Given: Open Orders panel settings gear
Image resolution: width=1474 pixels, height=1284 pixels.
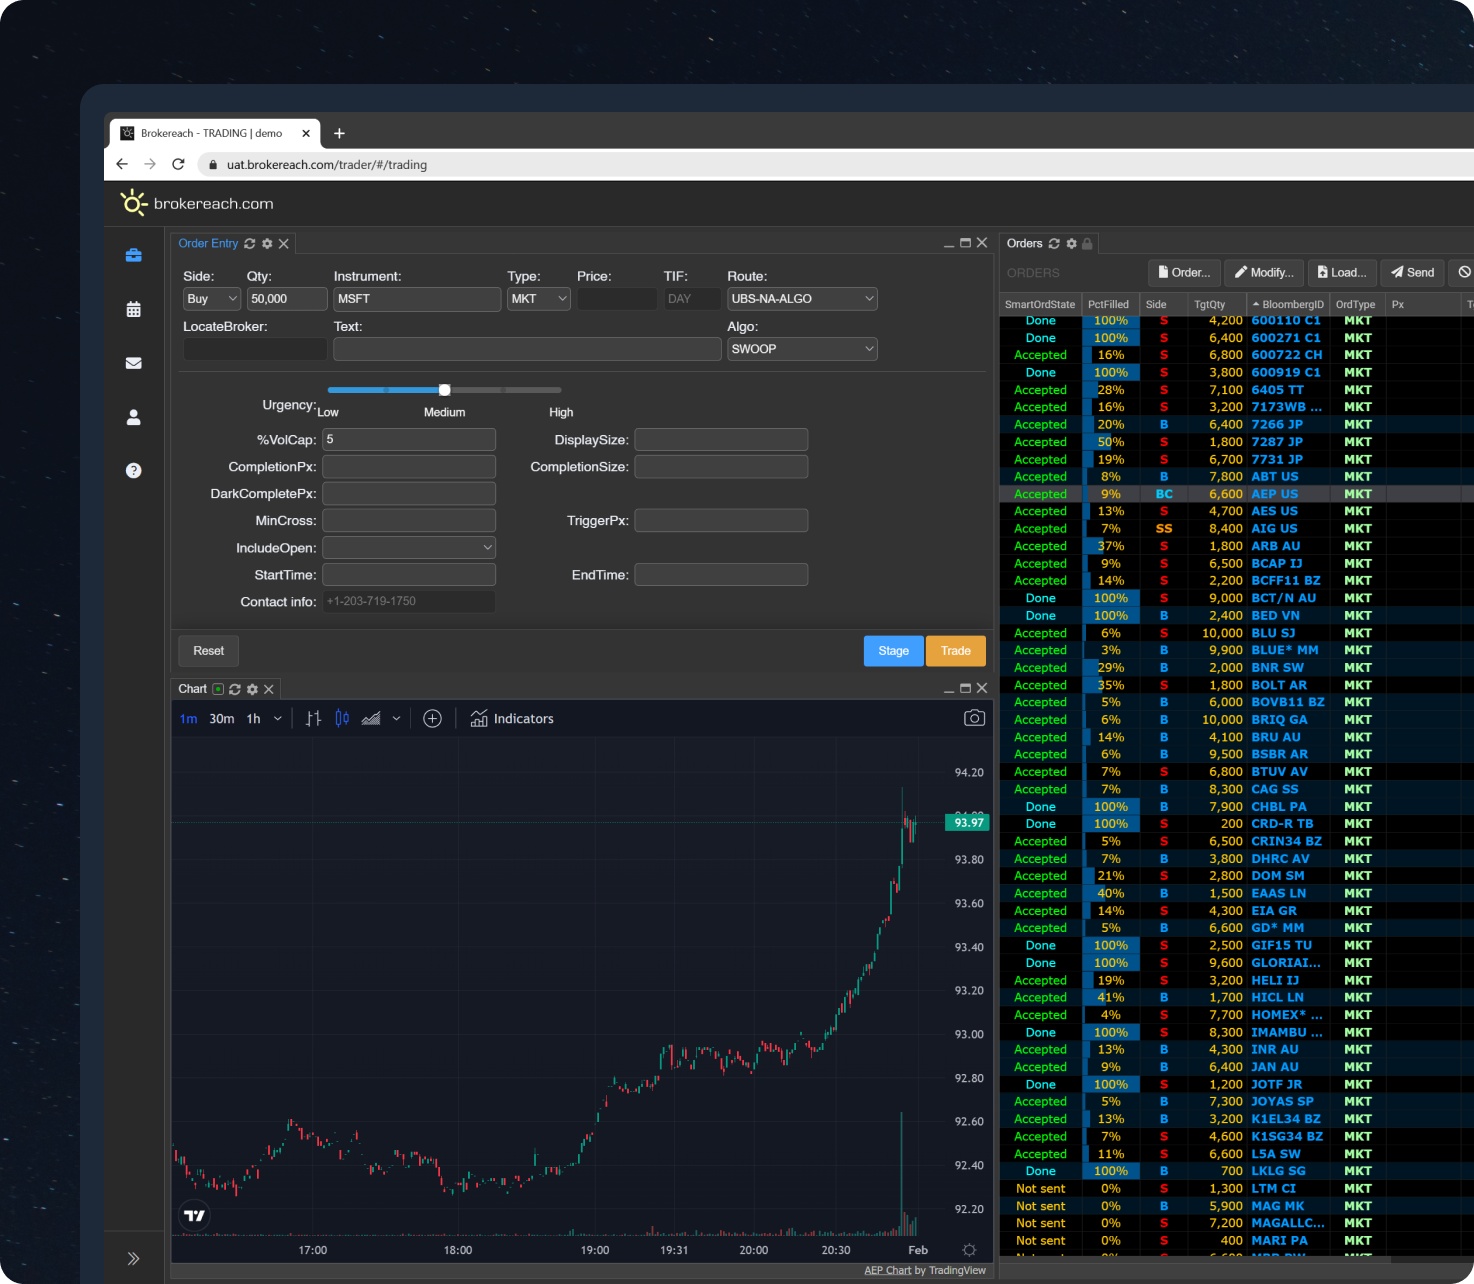Looking at the screenshot, I should (1071, 244).
